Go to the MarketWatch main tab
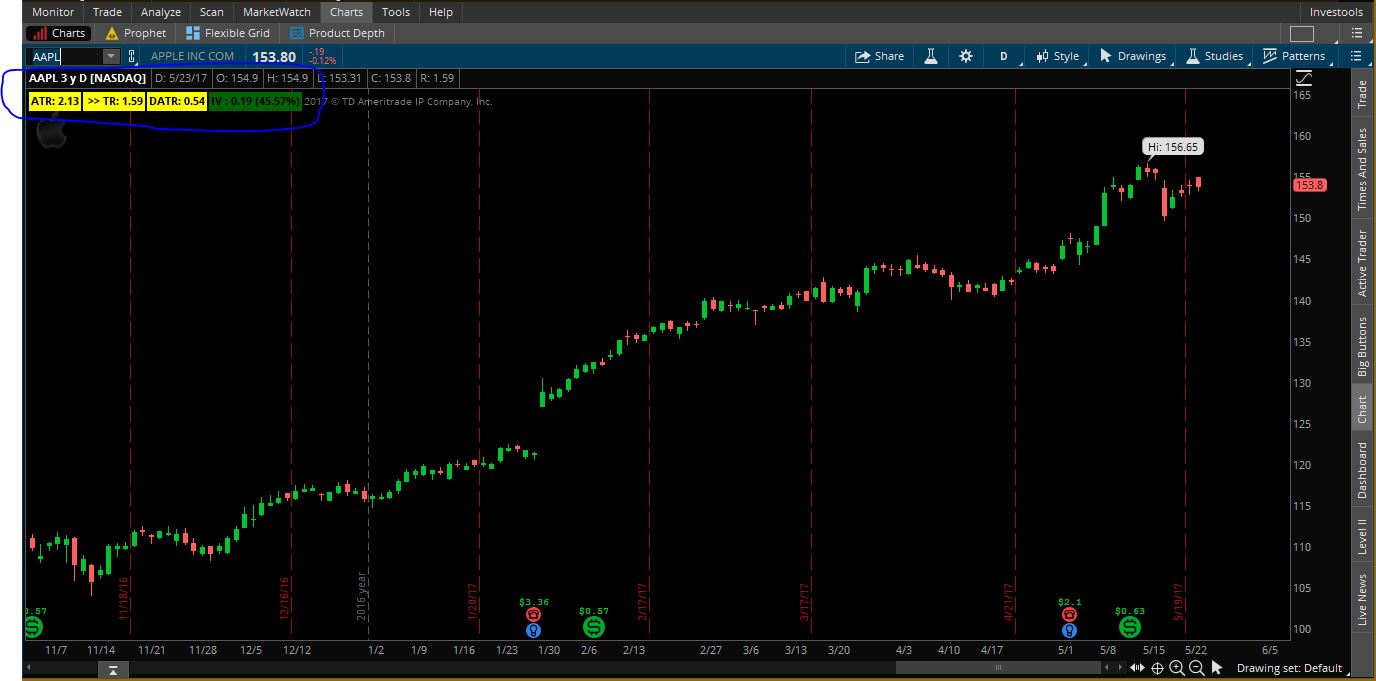This screenshot has width=1376, height=681. click(x=277, y=12)
